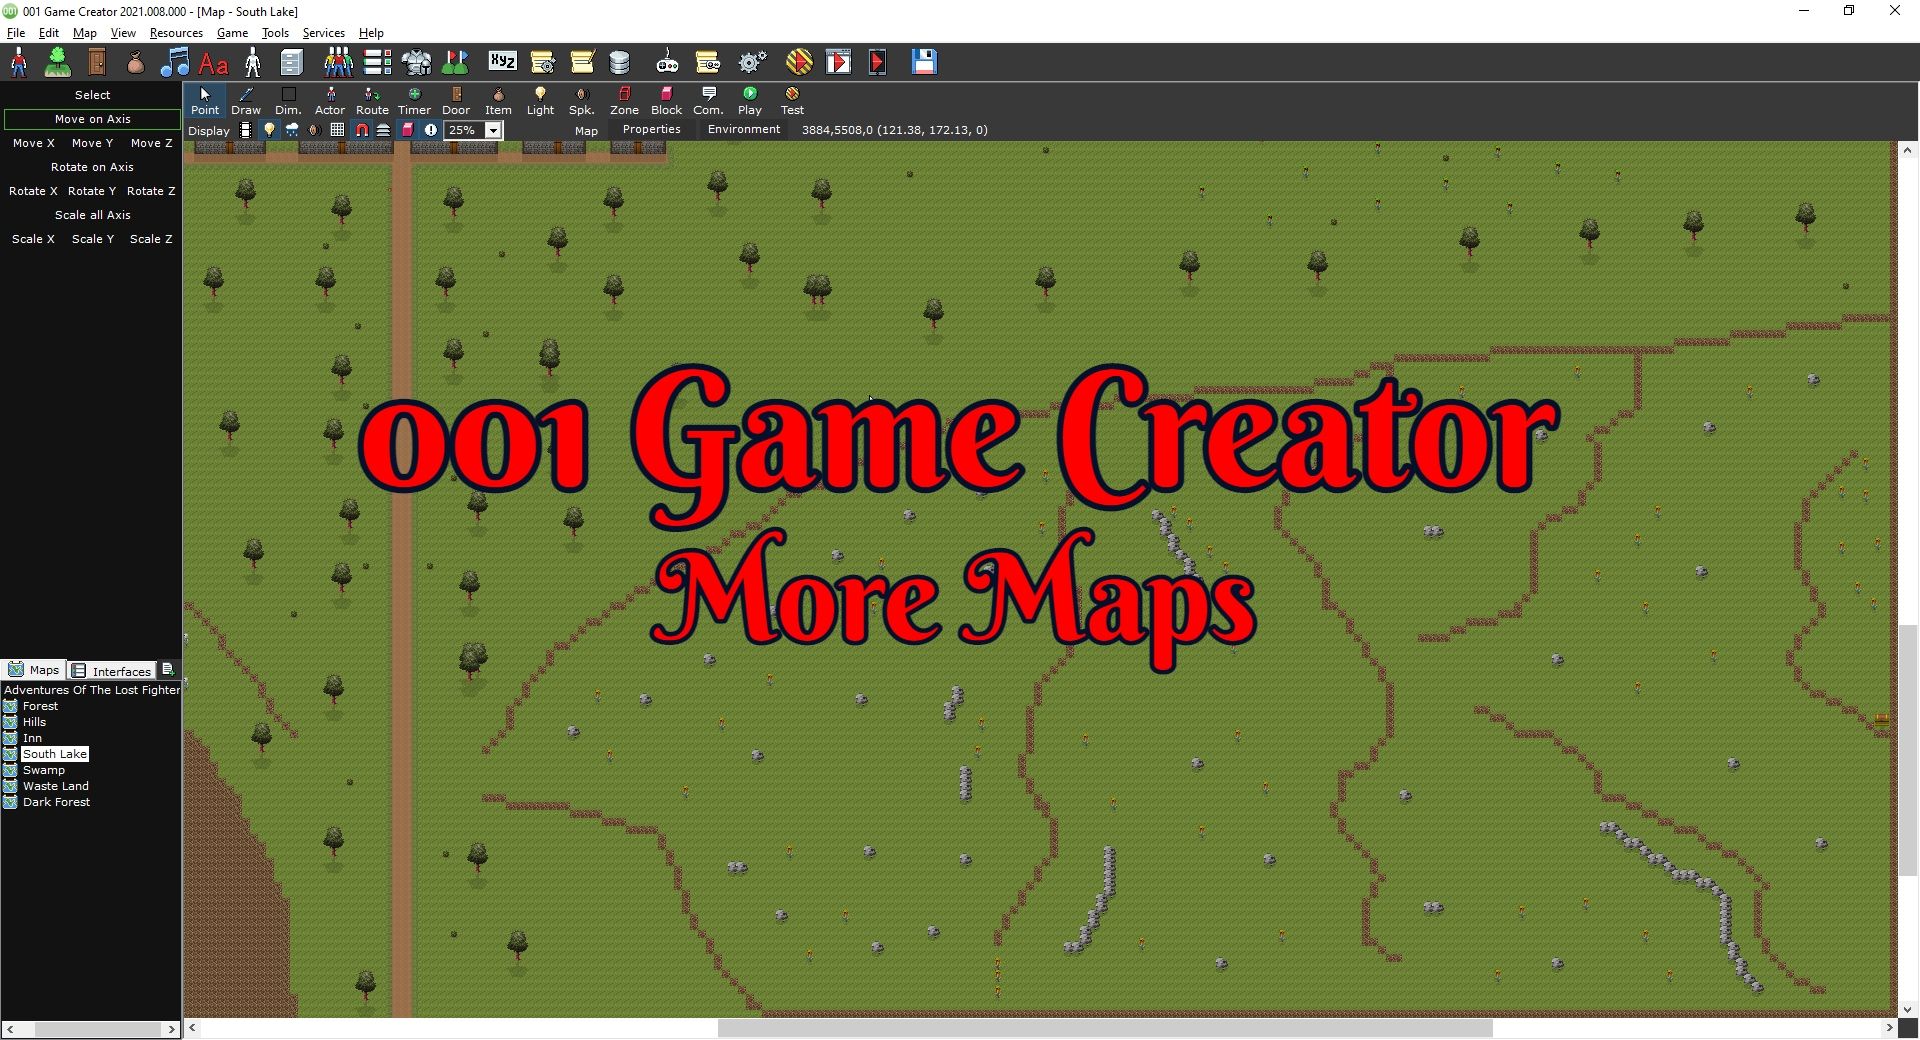This screenshot has width=1920, height=1040.
Task: Open the database cylinder icon
Action: tap(620, 62)
